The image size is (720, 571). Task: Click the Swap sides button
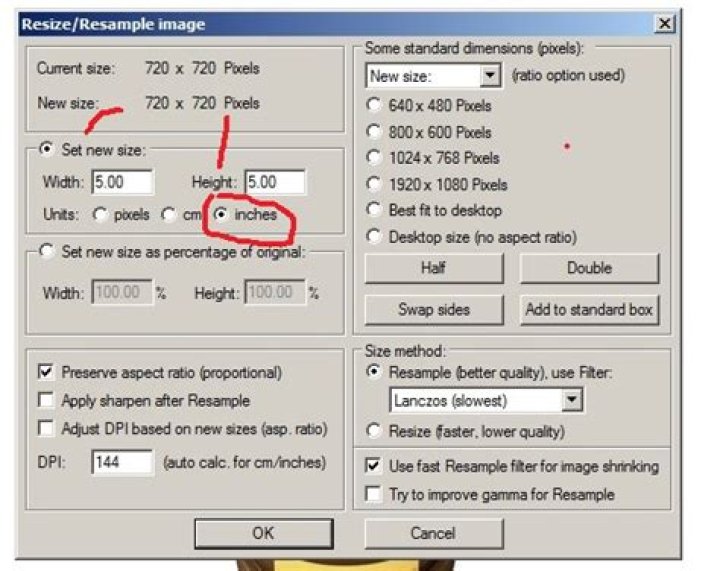[433, 310]
